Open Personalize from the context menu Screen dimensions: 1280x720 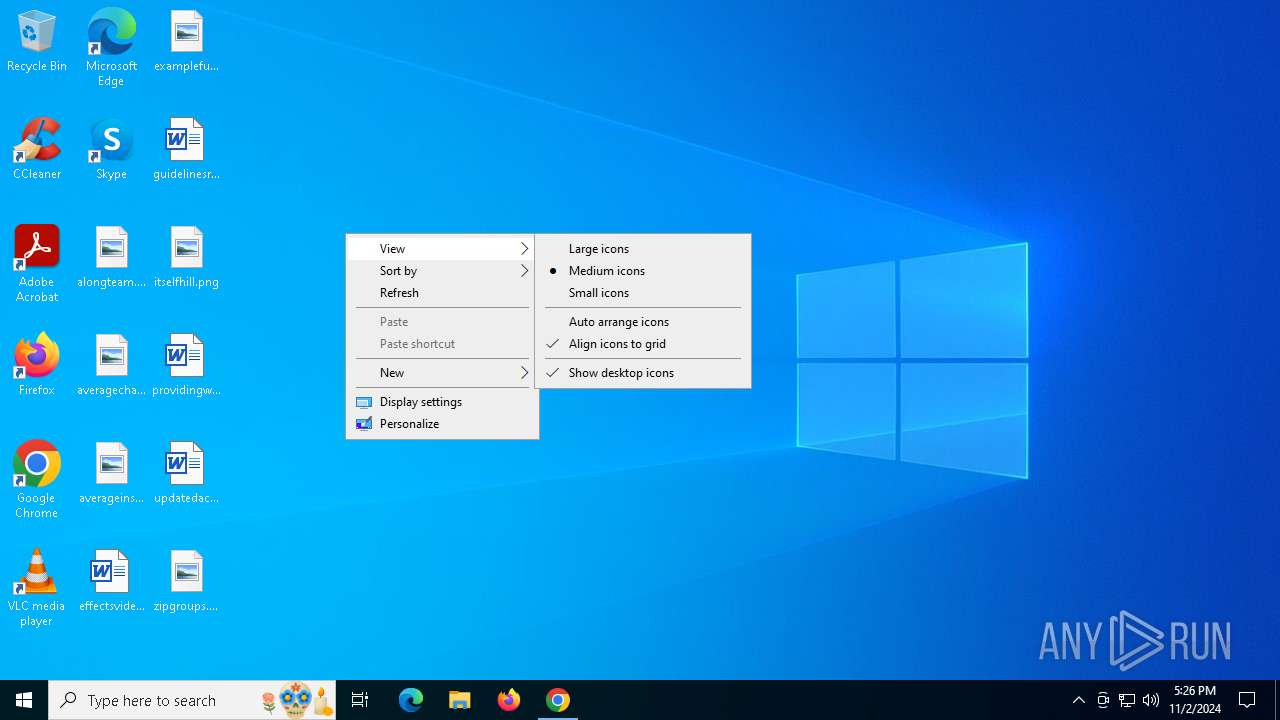[442, 424]
